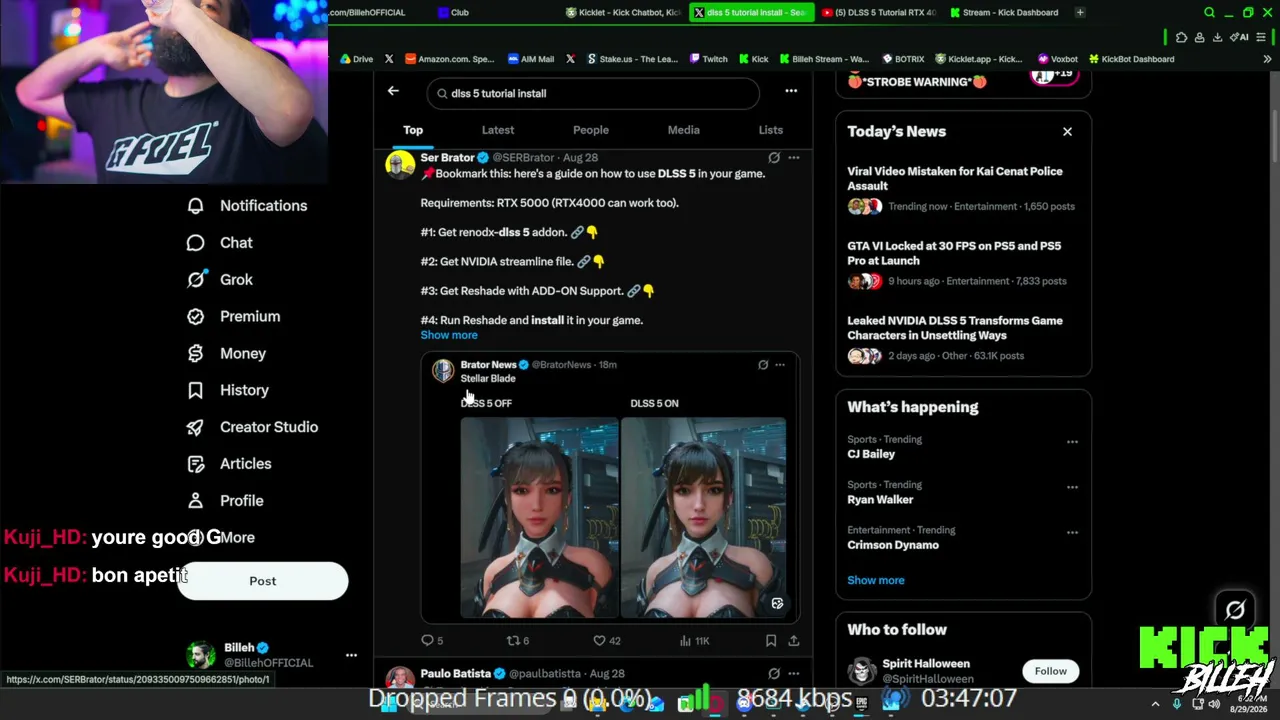Open Ser Brator profile name link
Image resolution: width=1280 pixels, height=720 pixels.
(447, 158)
